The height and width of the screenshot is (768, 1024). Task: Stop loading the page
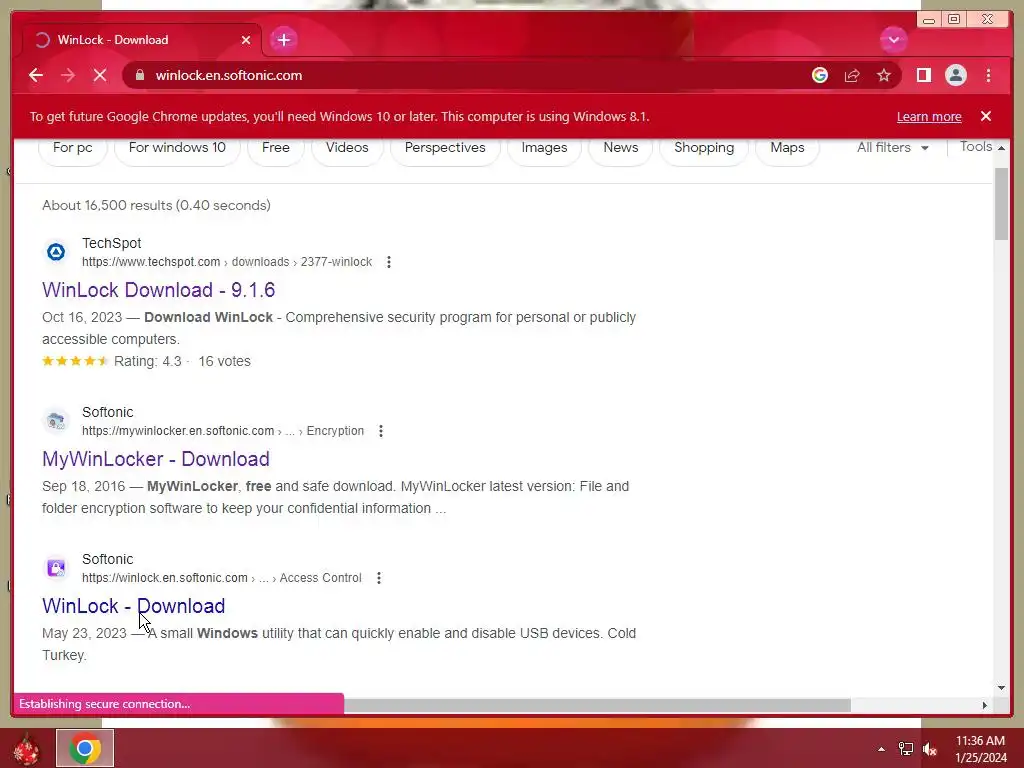tap(100, 75)
